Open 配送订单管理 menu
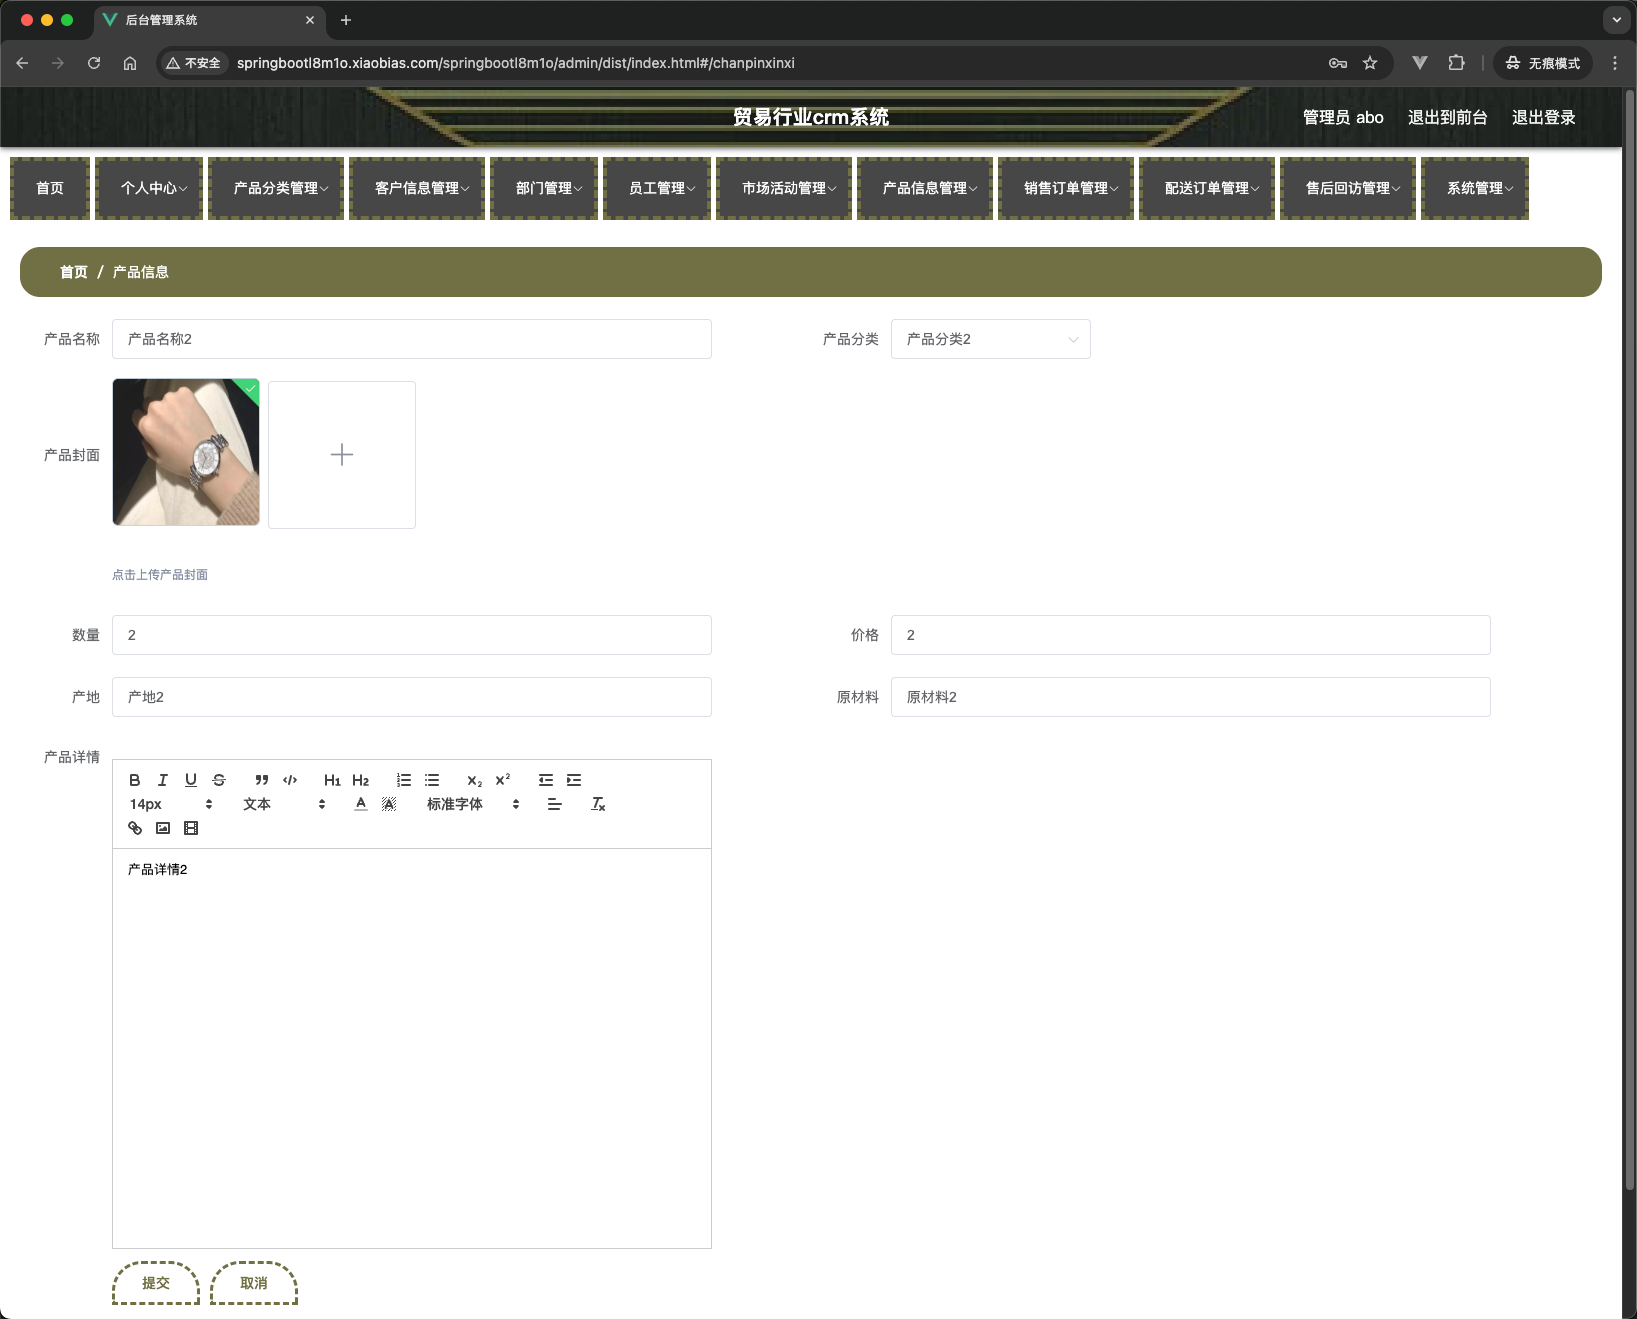 1207,188
